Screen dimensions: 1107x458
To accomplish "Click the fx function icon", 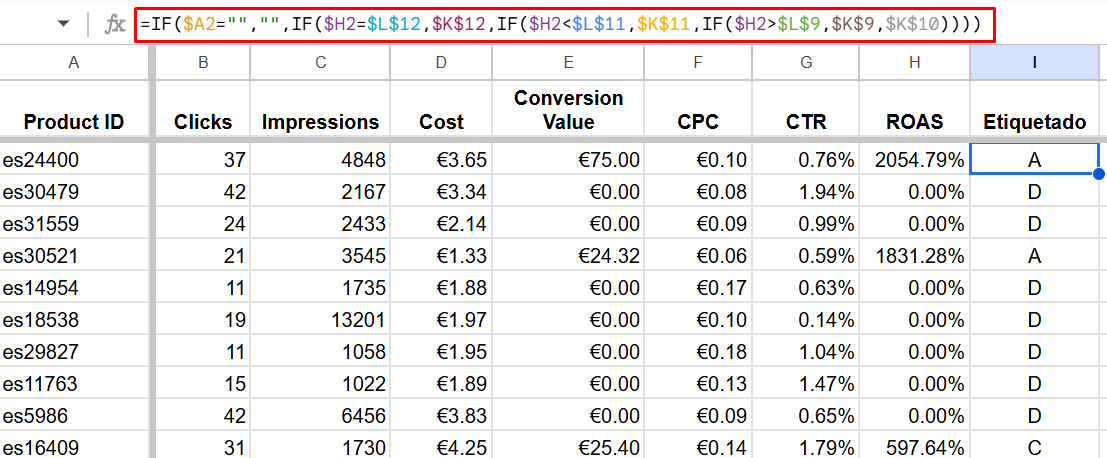I will pos(114,25).
